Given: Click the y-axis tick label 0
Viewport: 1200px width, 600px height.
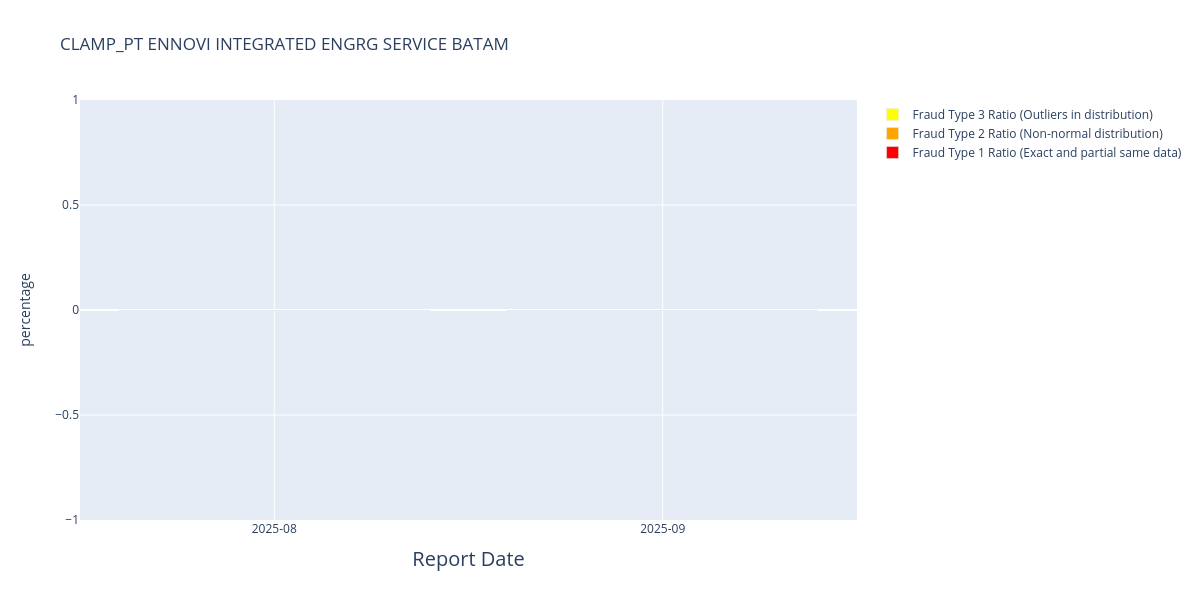Looking at the screenshot, I should [x=75, y=310].
